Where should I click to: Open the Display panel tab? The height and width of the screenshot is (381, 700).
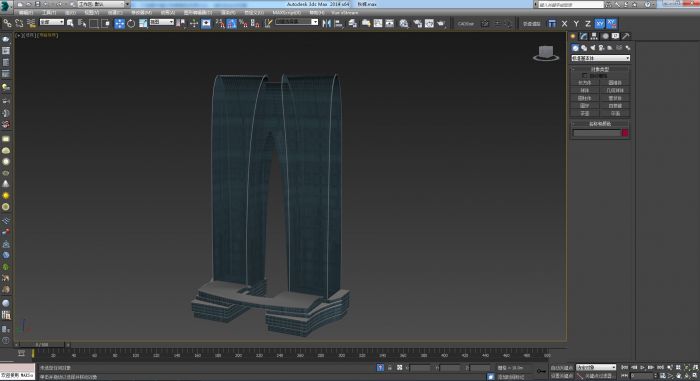616,36
